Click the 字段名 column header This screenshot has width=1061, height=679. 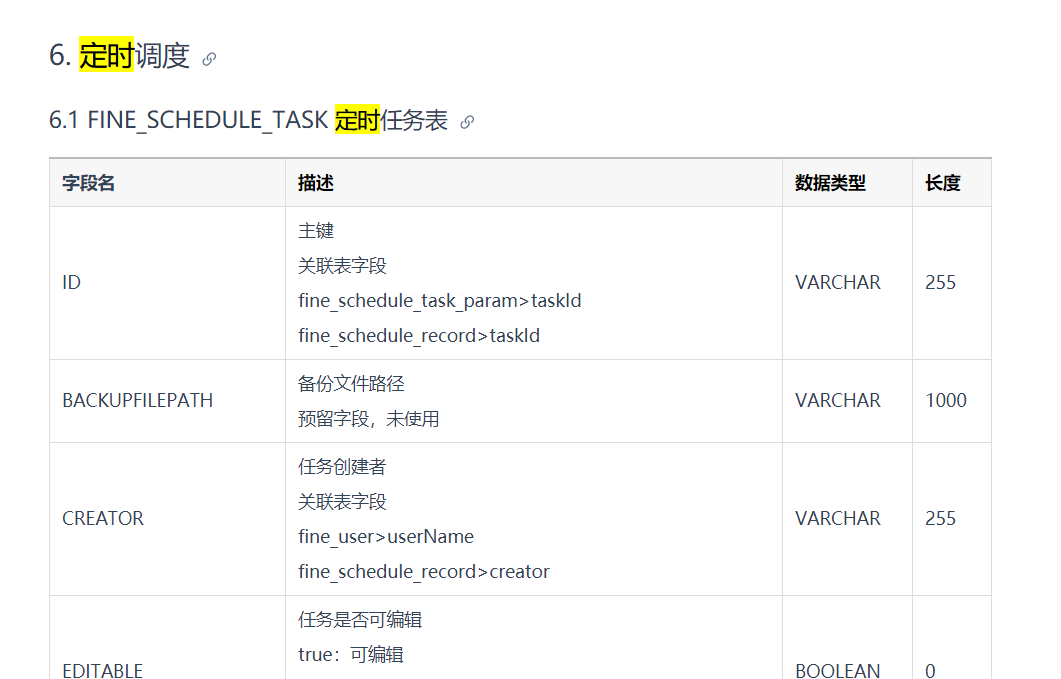pos(89,183)
